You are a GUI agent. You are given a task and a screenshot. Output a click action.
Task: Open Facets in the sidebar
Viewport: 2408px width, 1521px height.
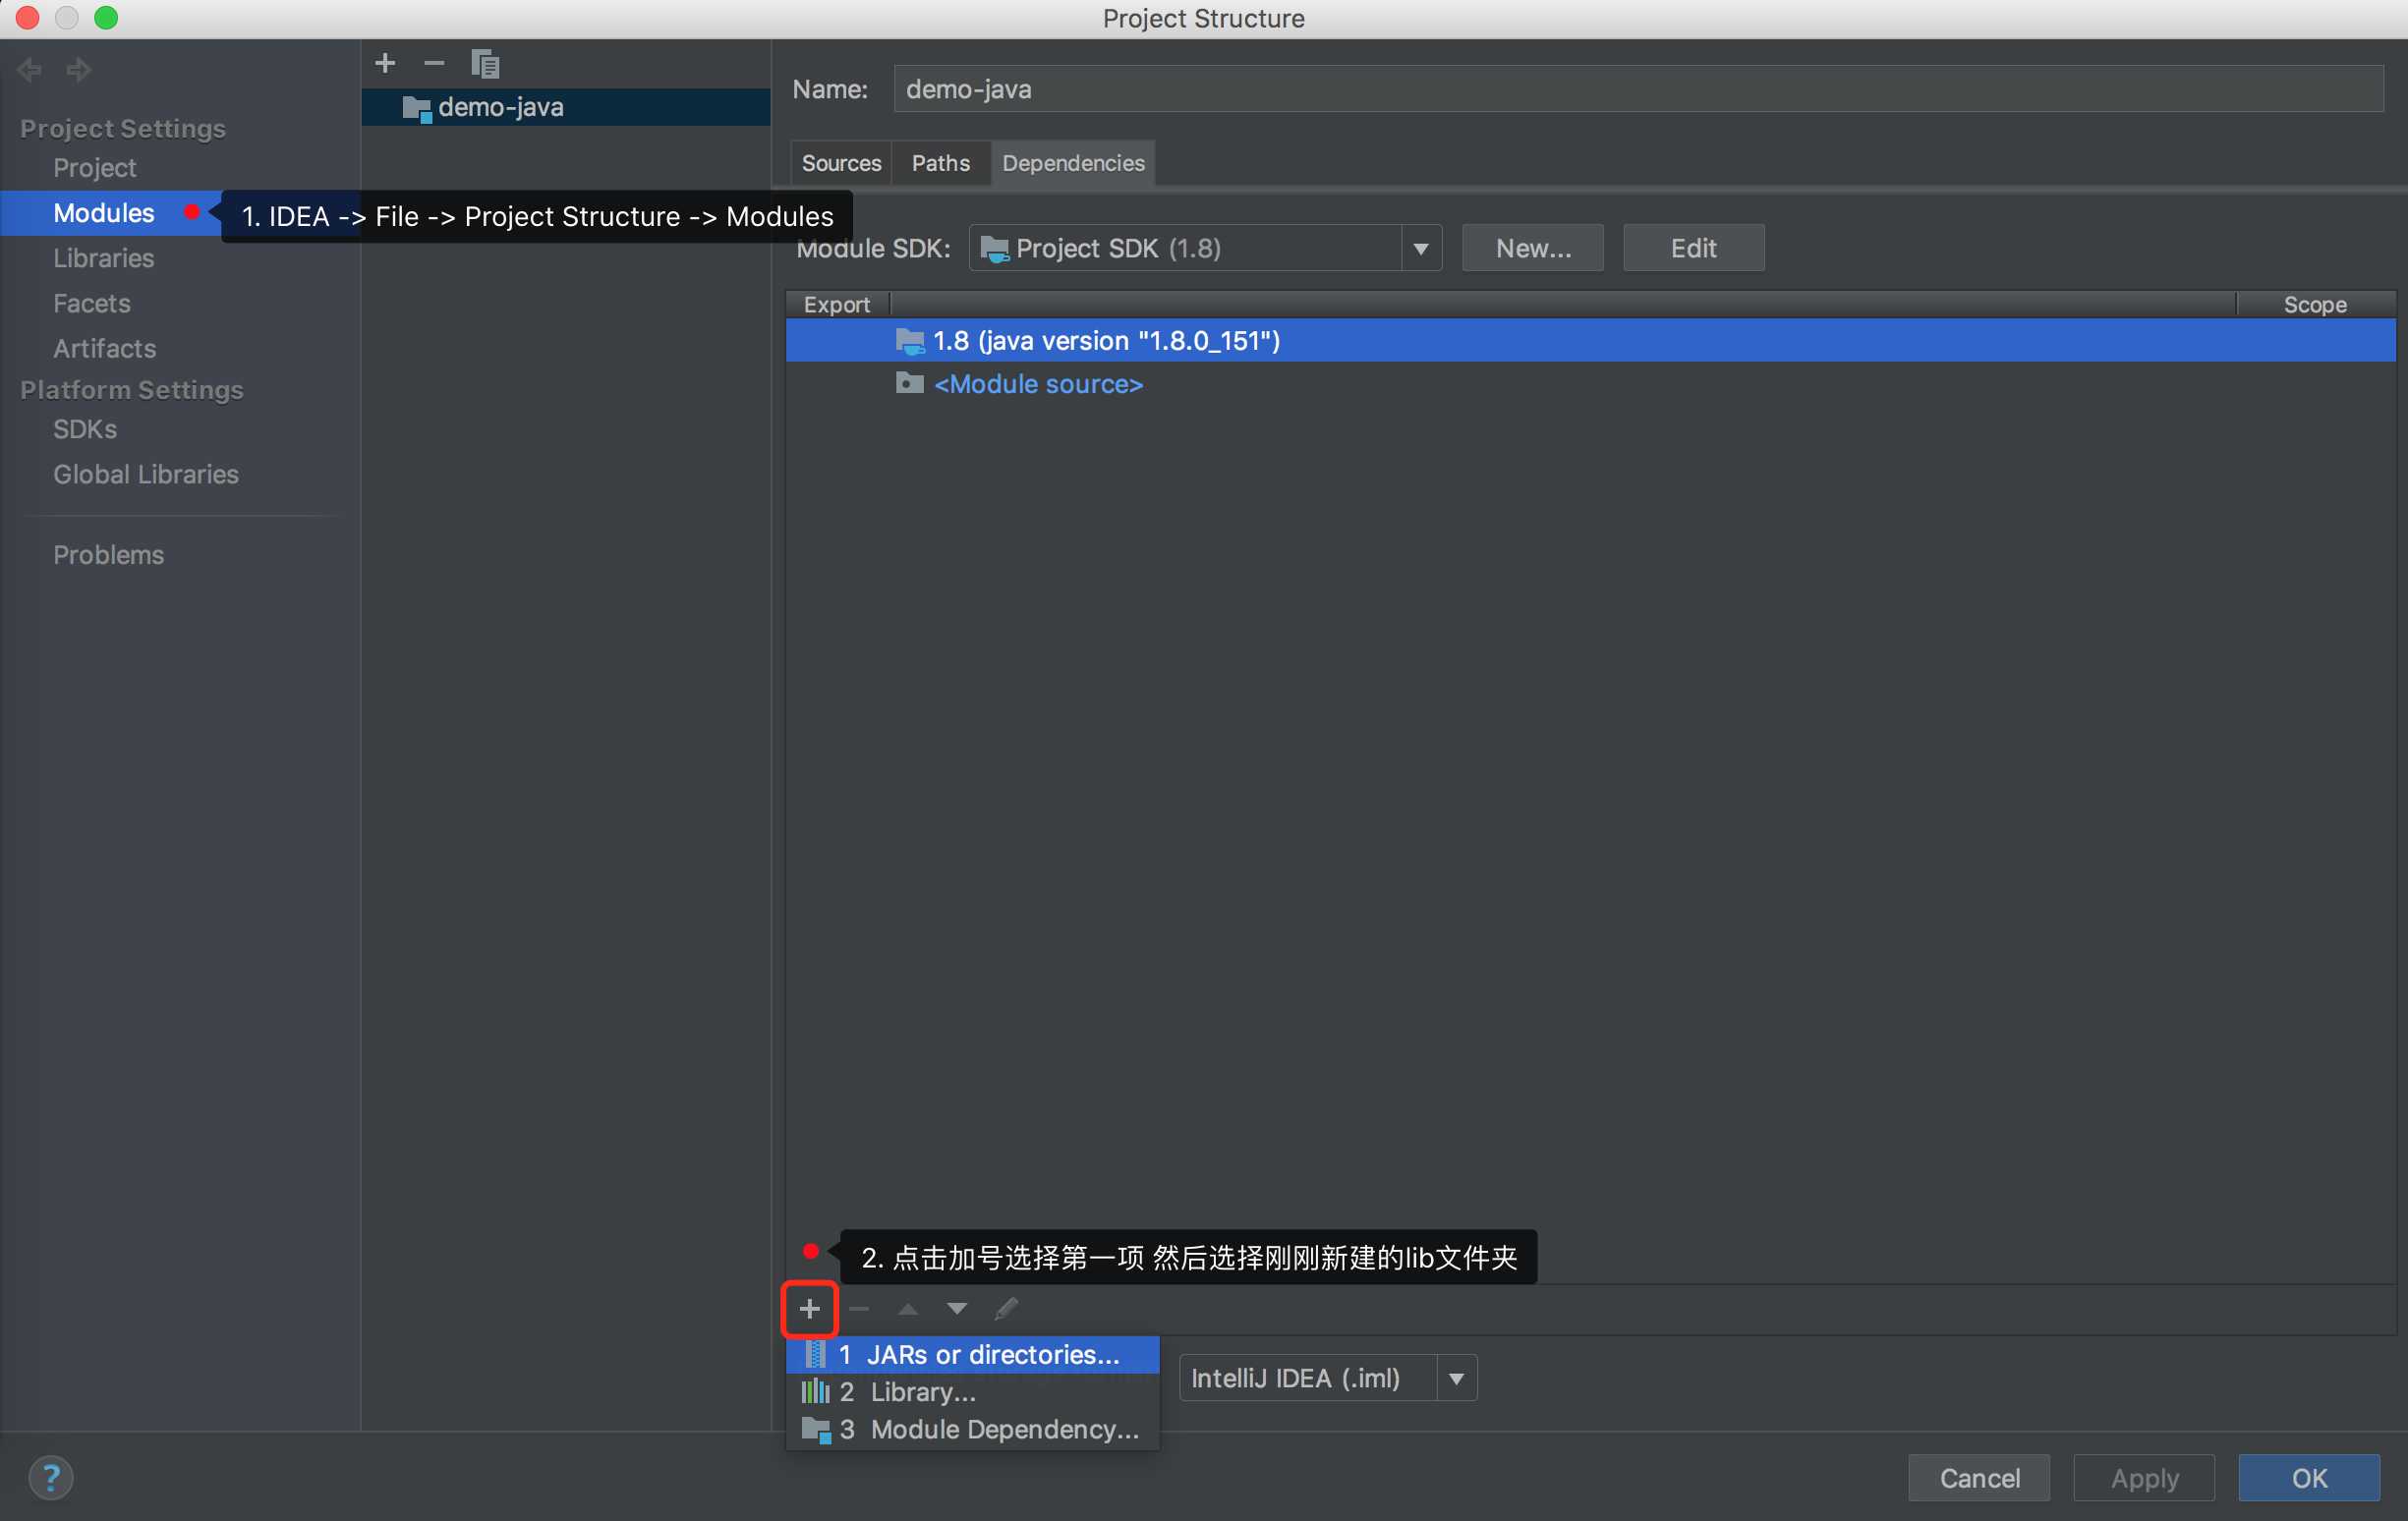pyautogui.click(x=91, y=303)
